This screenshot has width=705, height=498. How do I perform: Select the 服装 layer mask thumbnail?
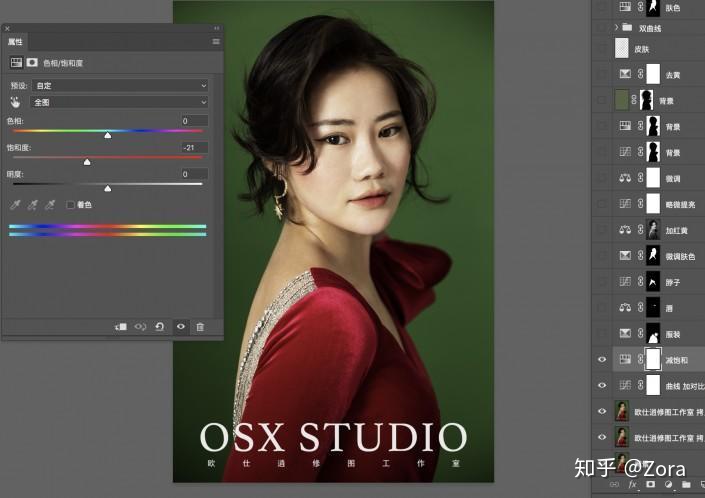pyautogui.click(x=653, y=333)
